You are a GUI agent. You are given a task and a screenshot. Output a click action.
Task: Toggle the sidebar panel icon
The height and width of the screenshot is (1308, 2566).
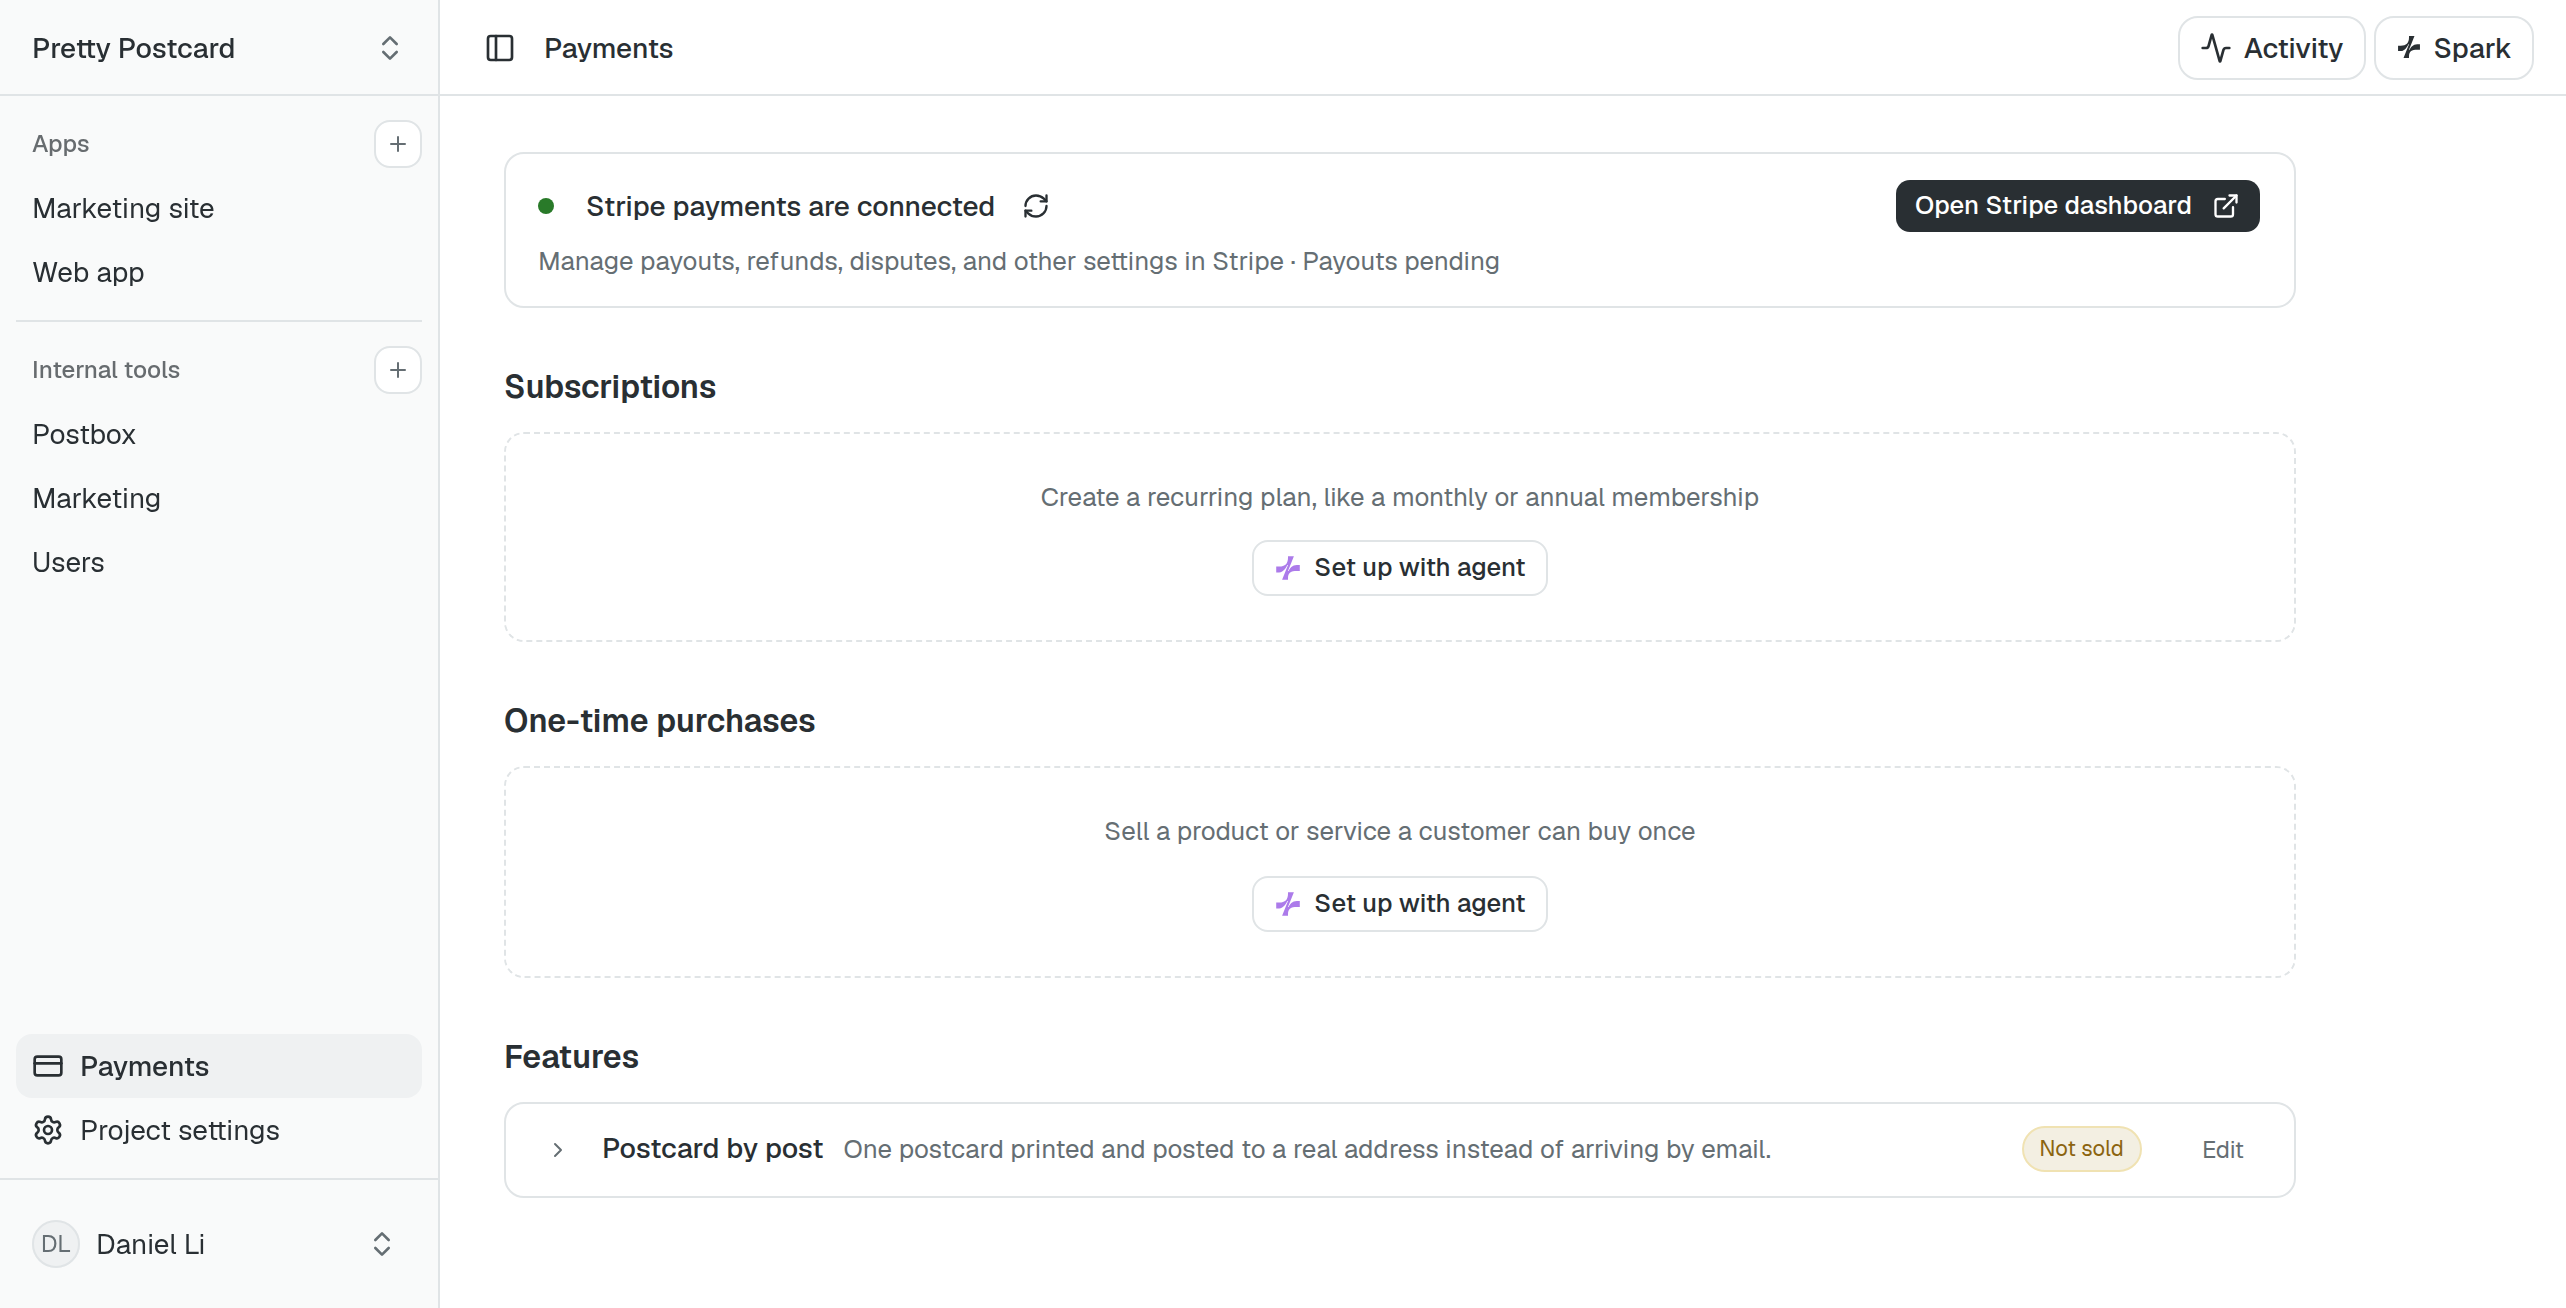(499, 48)
